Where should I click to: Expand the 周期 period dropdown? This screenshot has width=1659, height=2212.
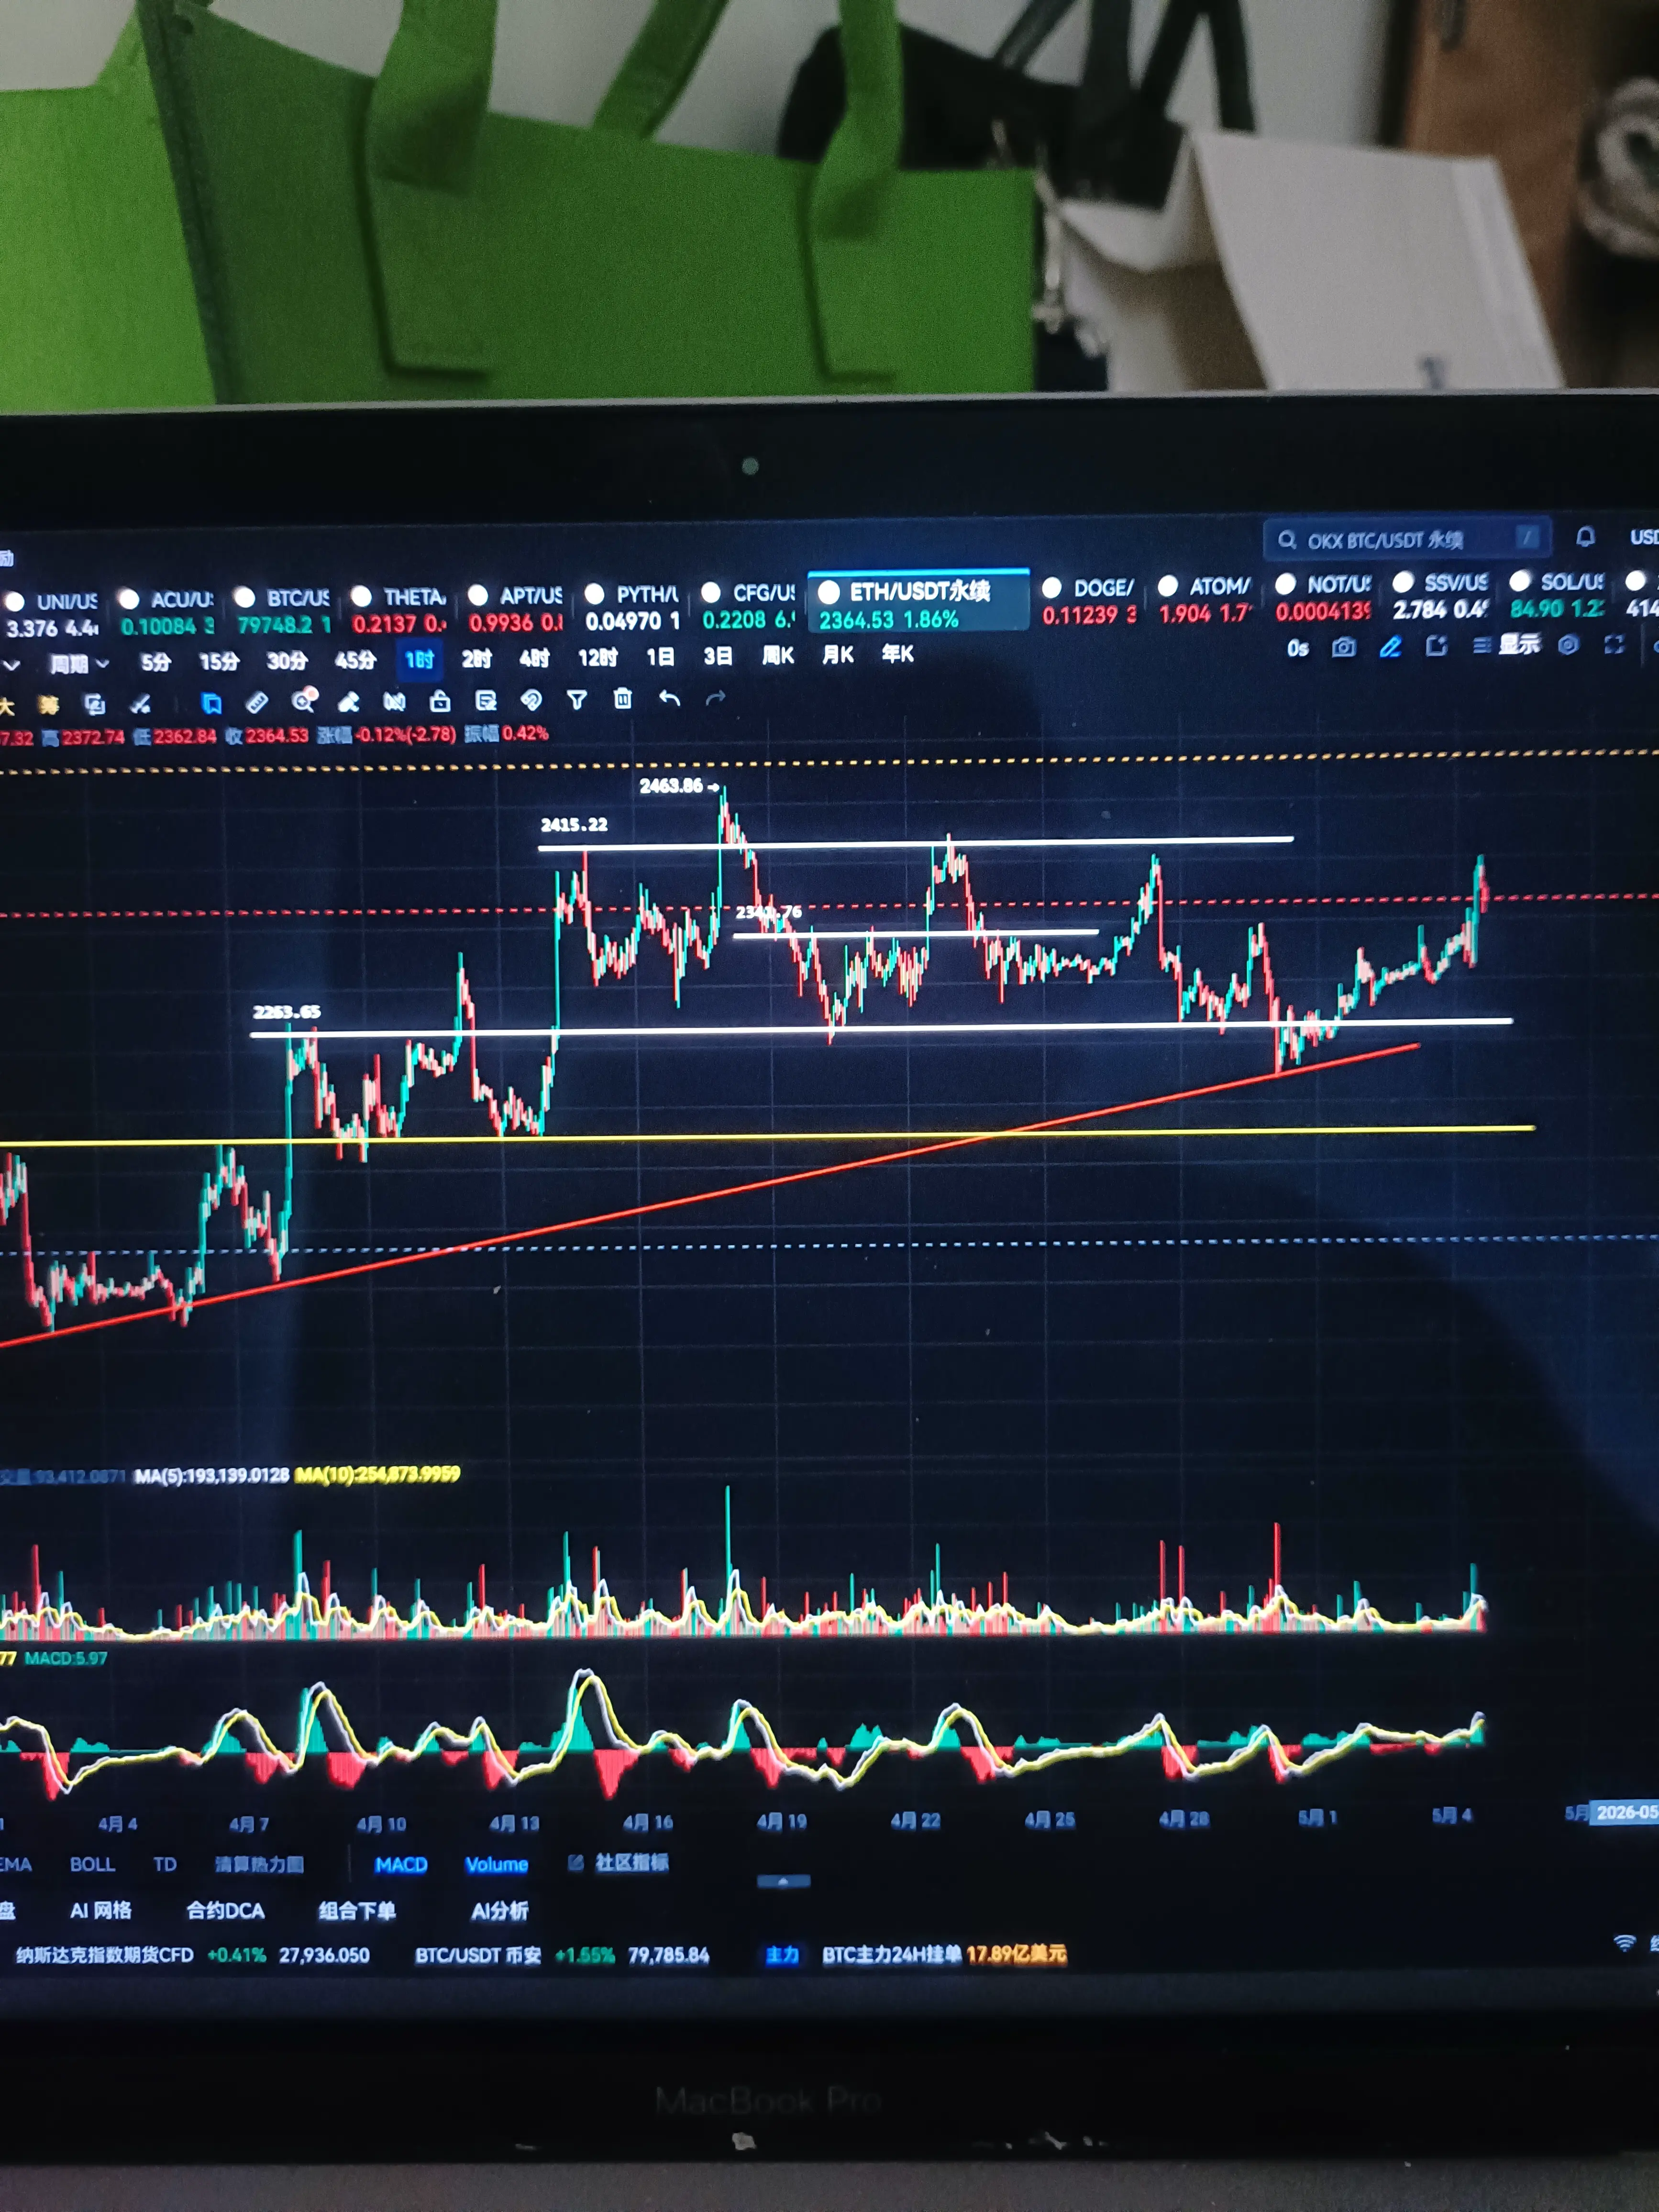tap(80, 663)
